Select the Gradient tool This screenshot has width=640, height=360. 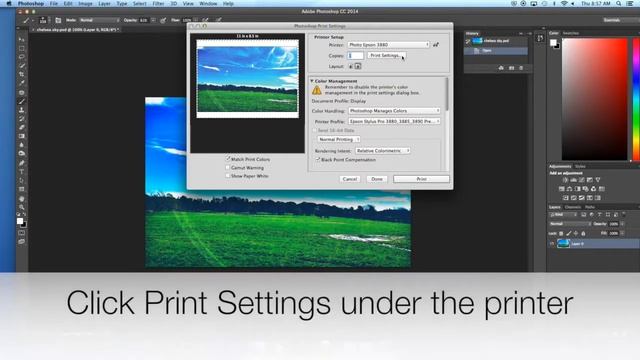pos(22,136)
